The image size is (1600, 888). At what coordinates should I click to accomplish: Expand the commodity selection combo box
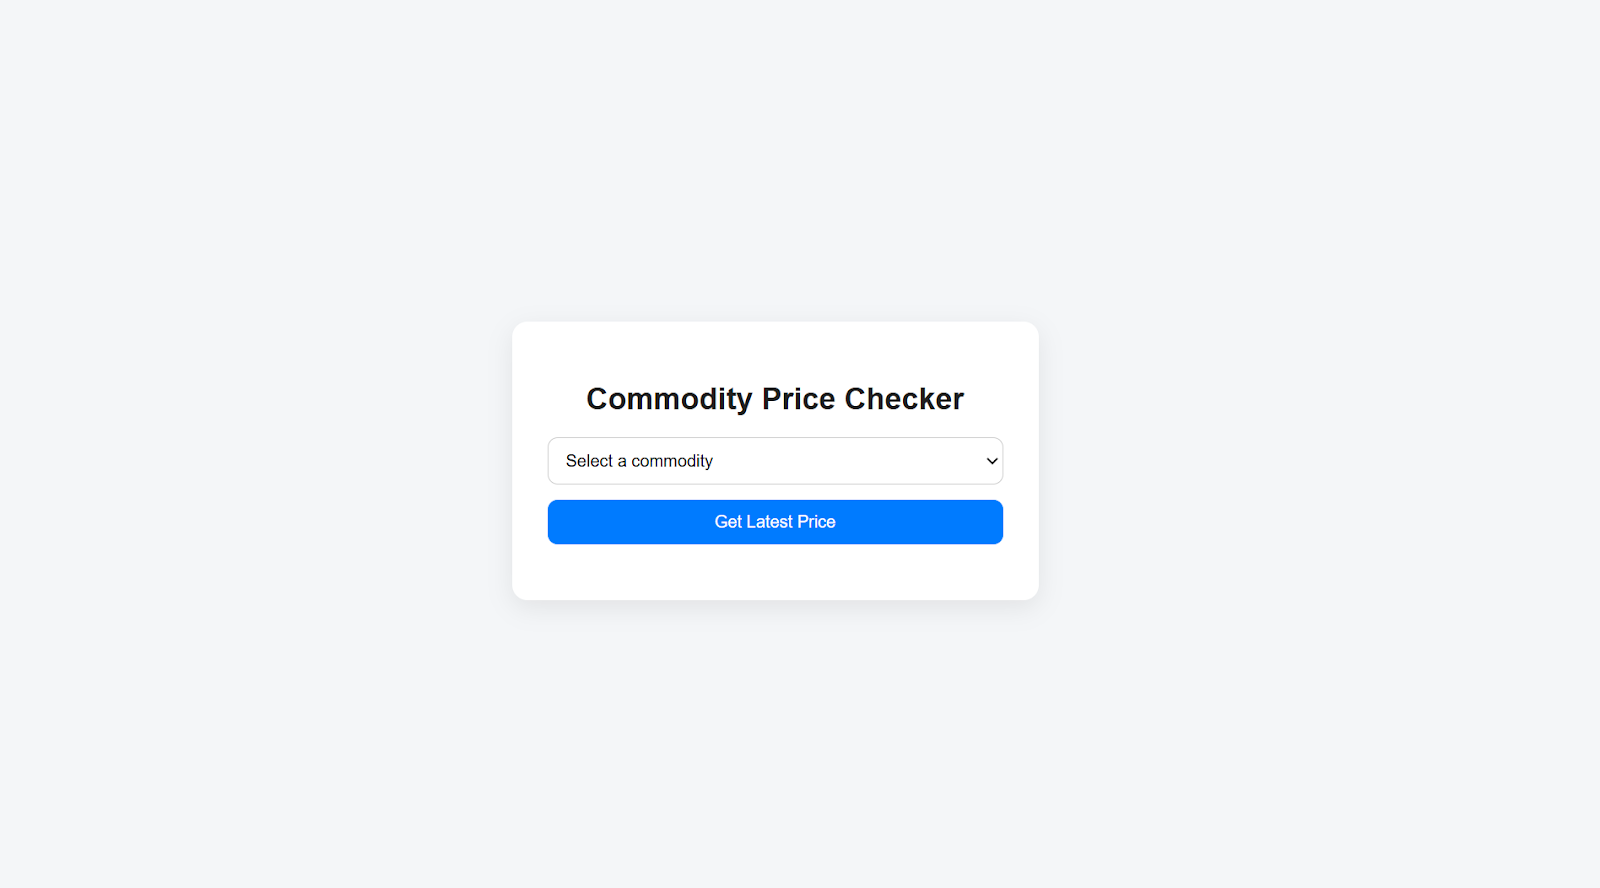pos(774,461)
